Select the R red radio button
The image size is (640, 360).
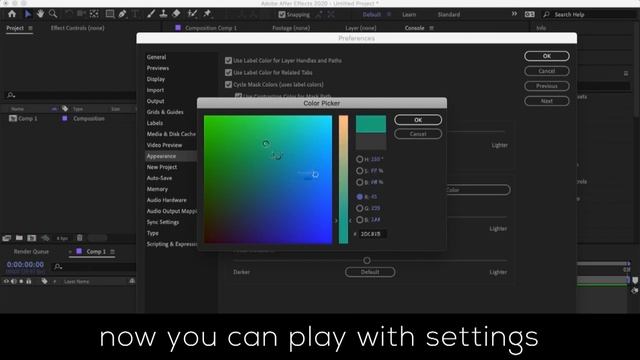coord(360,197)
